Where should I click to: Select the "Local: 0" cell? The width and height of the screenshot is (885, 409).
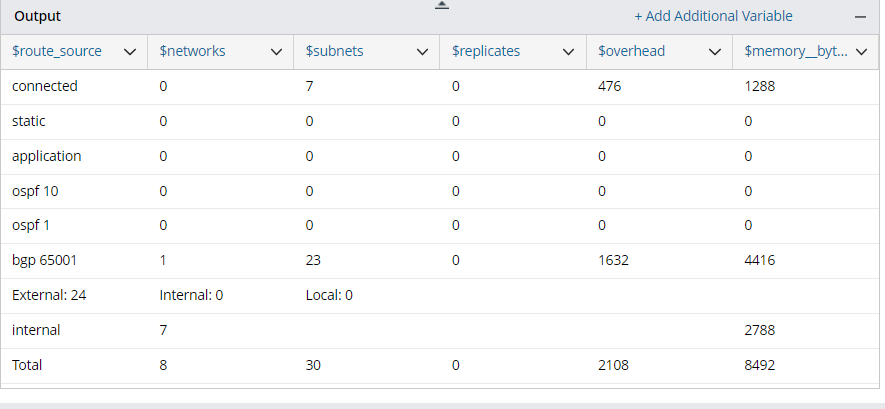click(329, 295)
